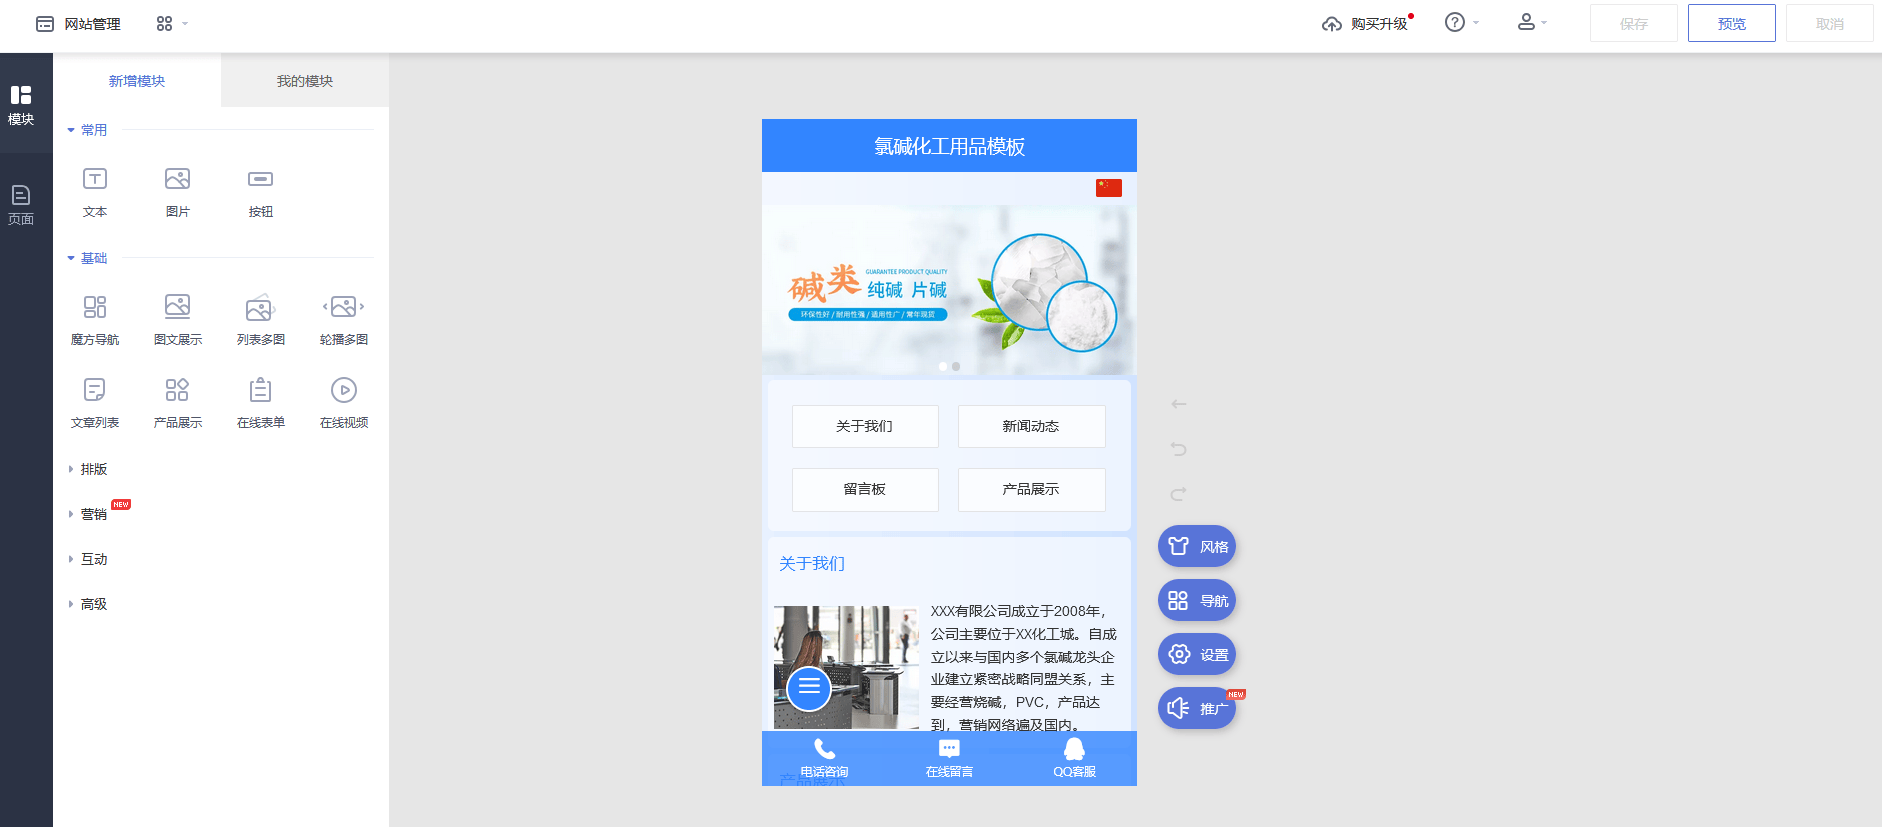1882x827 pixels.
Task: Click the 新闻动态 navigation button
Action: point(1031,426)
